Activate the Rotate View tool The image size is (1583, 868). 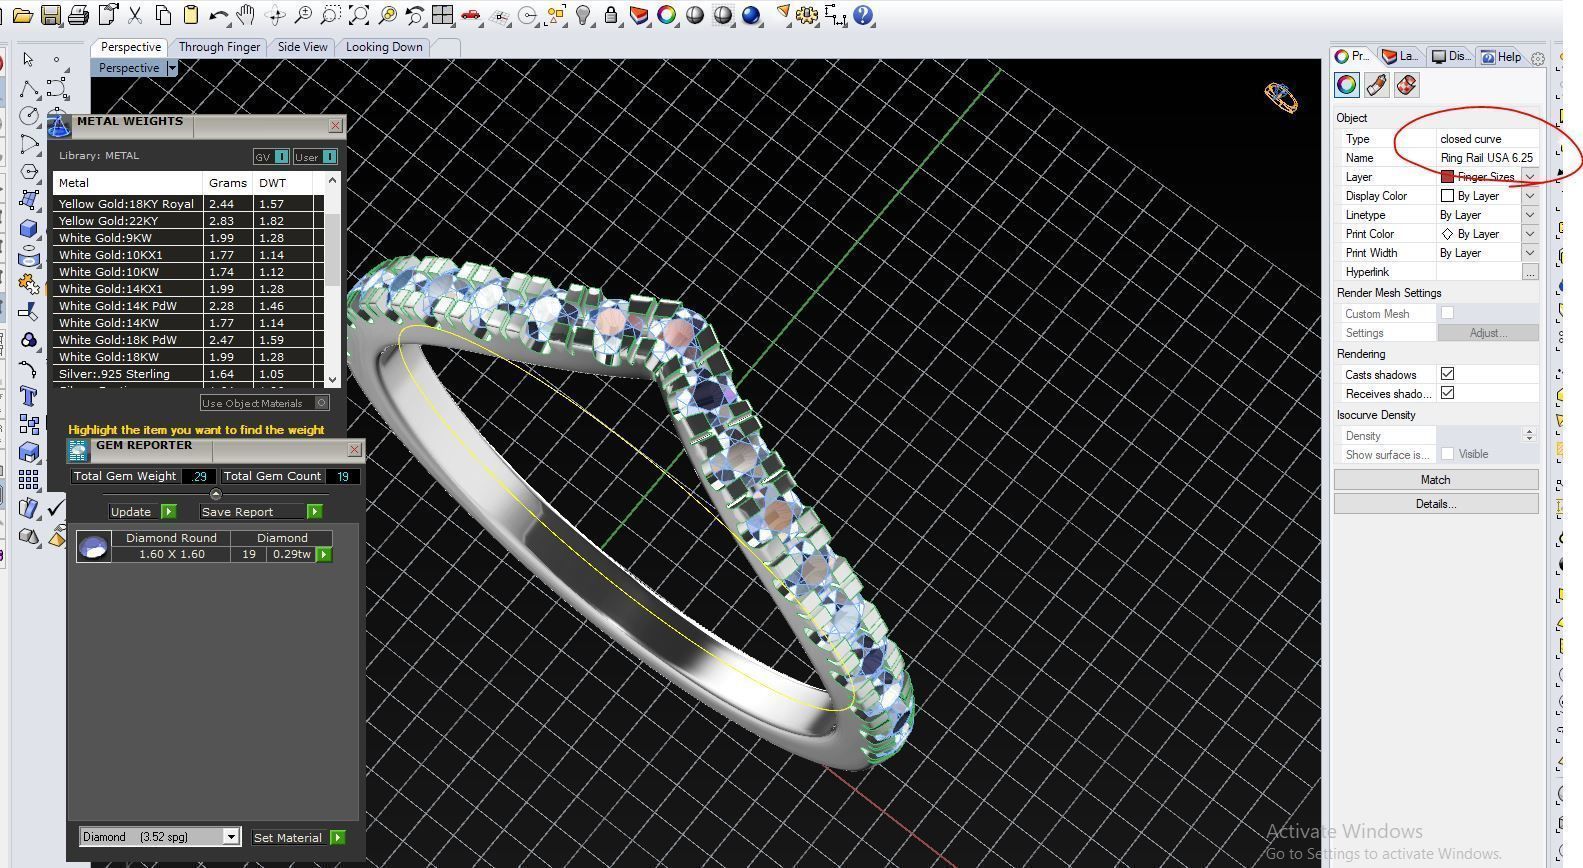coord(275,16)
